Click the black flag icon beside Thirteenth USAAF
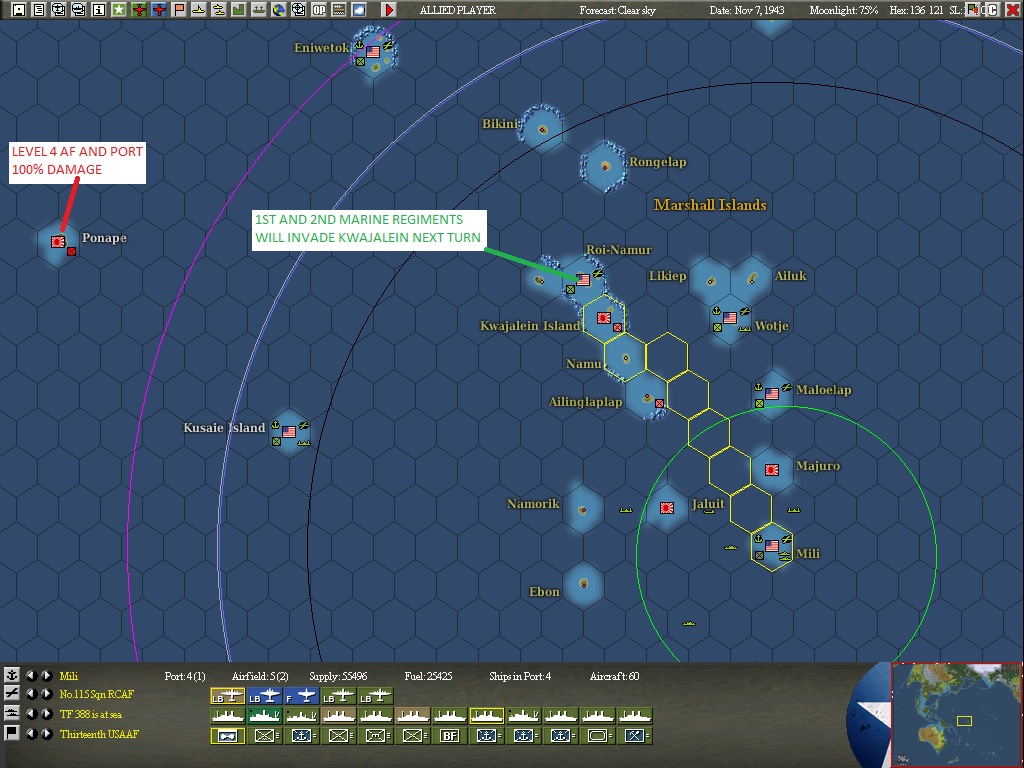Screen dimensions: 1024x768 point(12,733)
